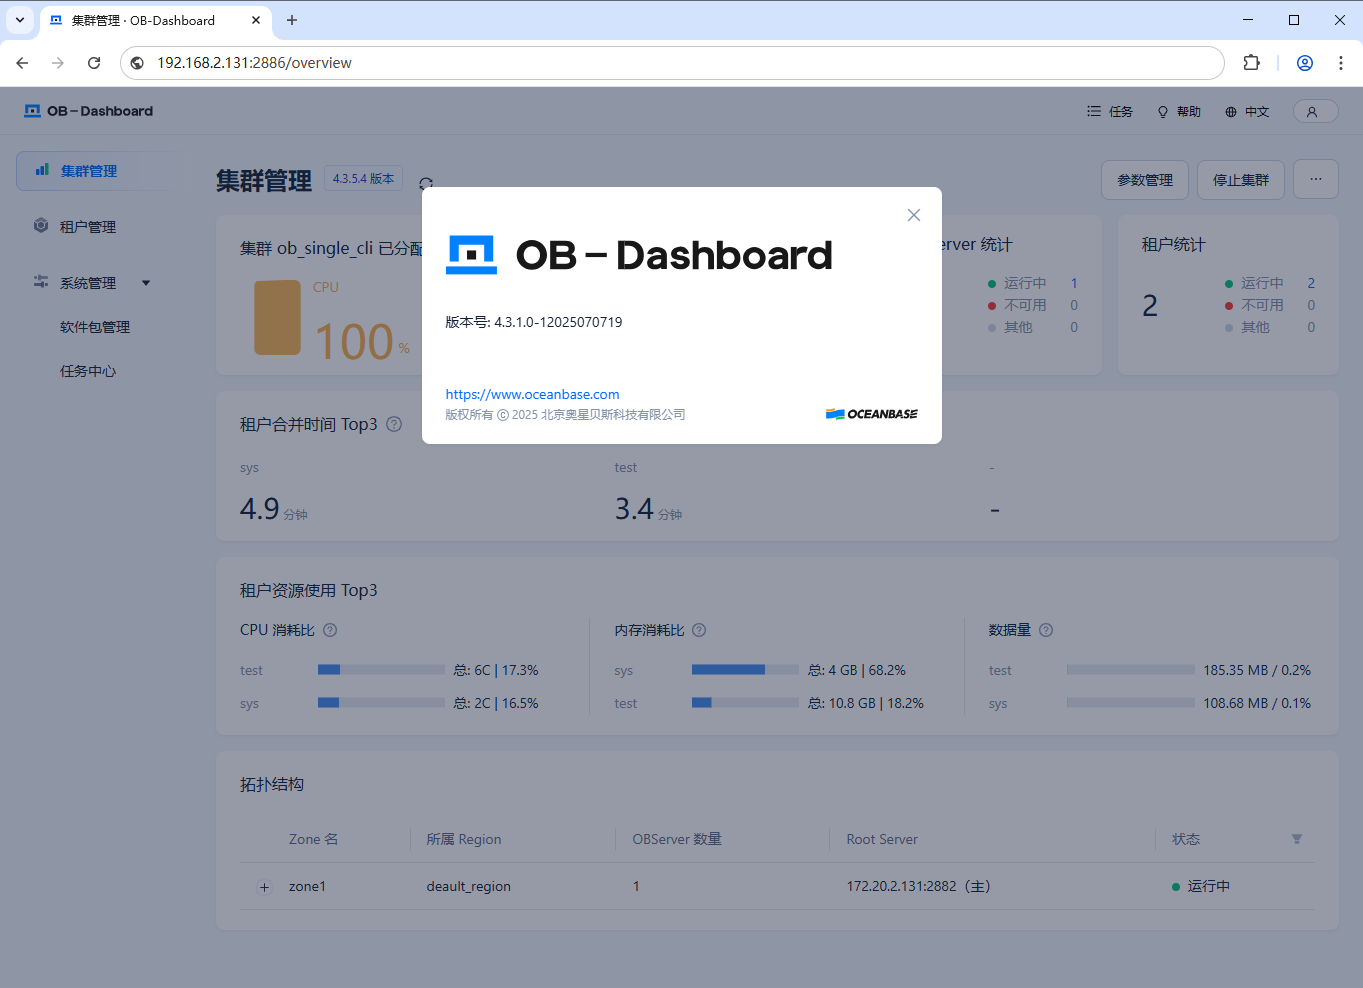
Task: Click the cluster refresh icon beside version tag
Action: (x=426, y=183)
